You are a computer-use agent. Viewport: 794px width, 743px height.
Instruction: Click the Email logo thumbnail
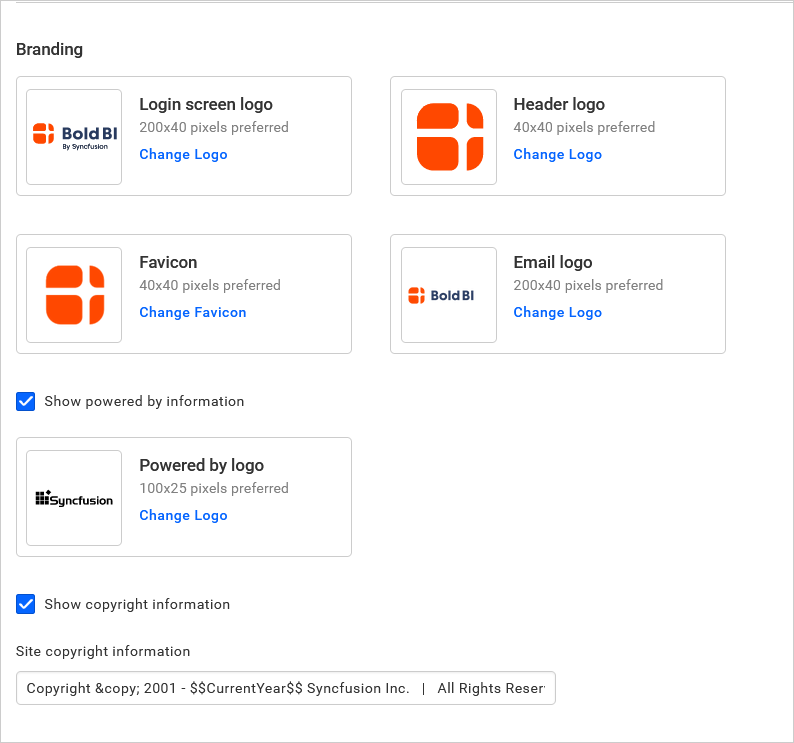[449, 295]
